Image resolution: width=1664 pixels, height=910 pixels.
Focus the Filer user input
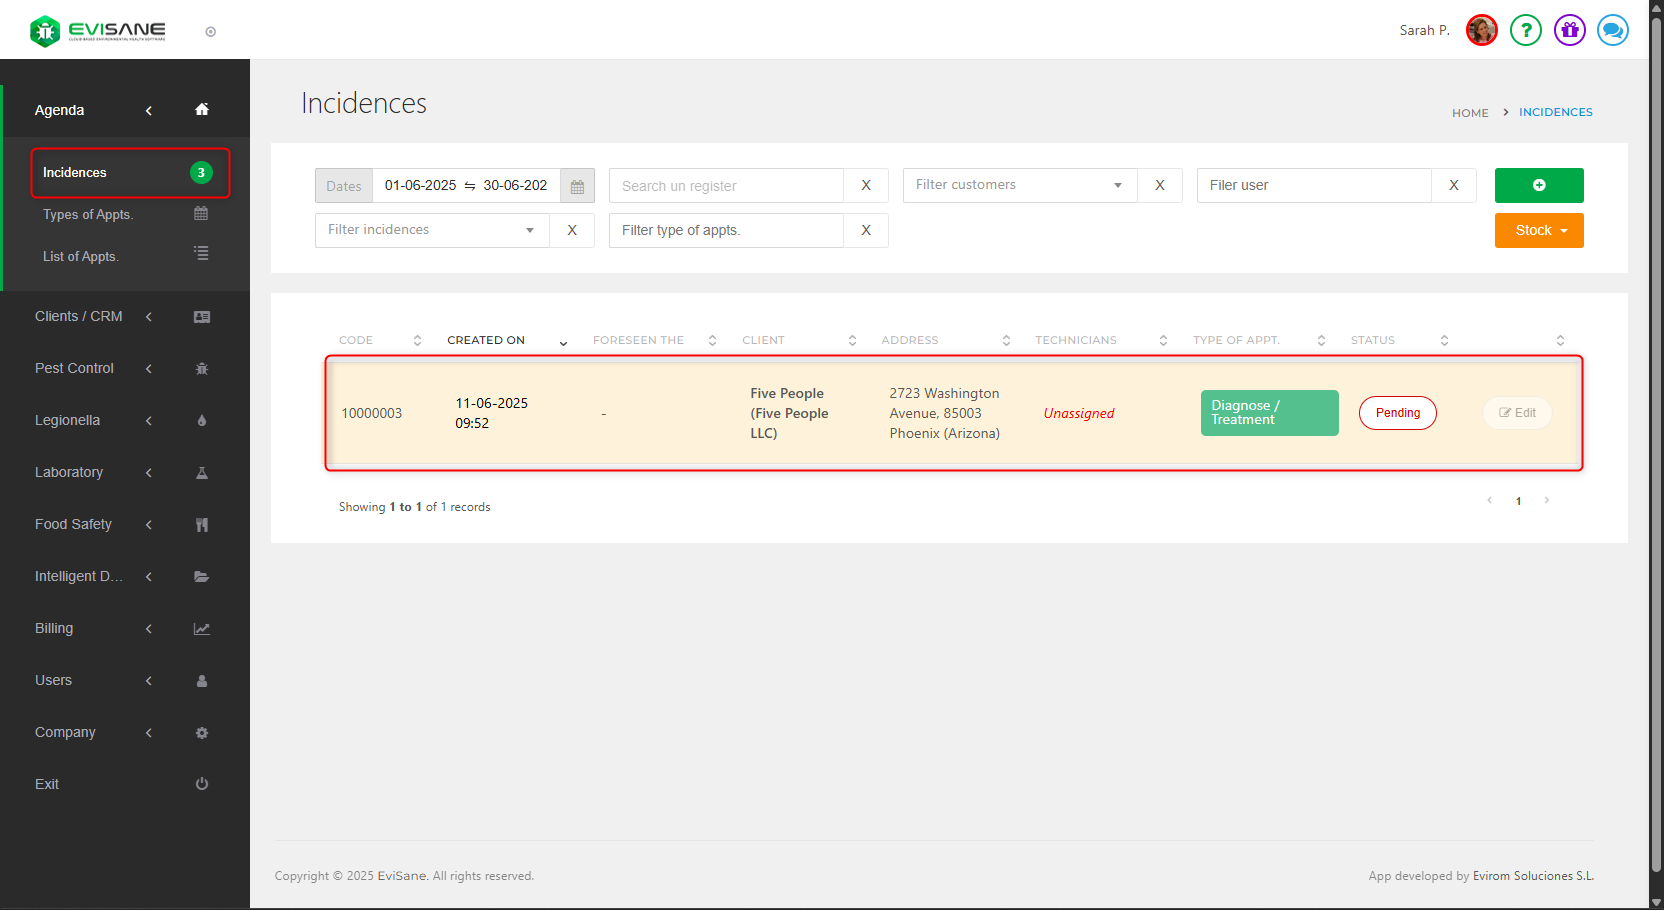[x=1314, y=186]
